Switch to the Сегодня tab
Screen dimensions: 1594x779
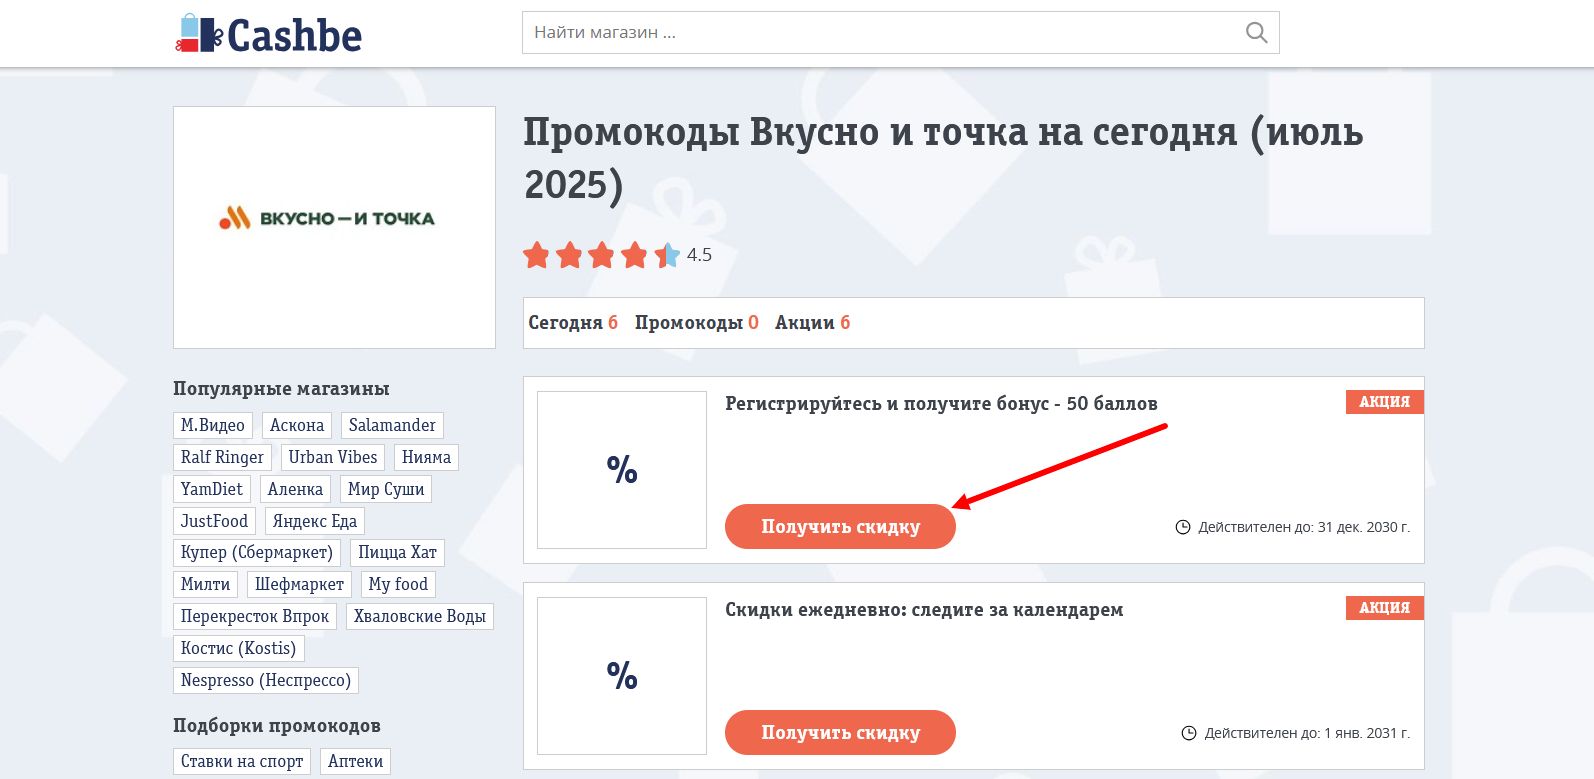573,322
